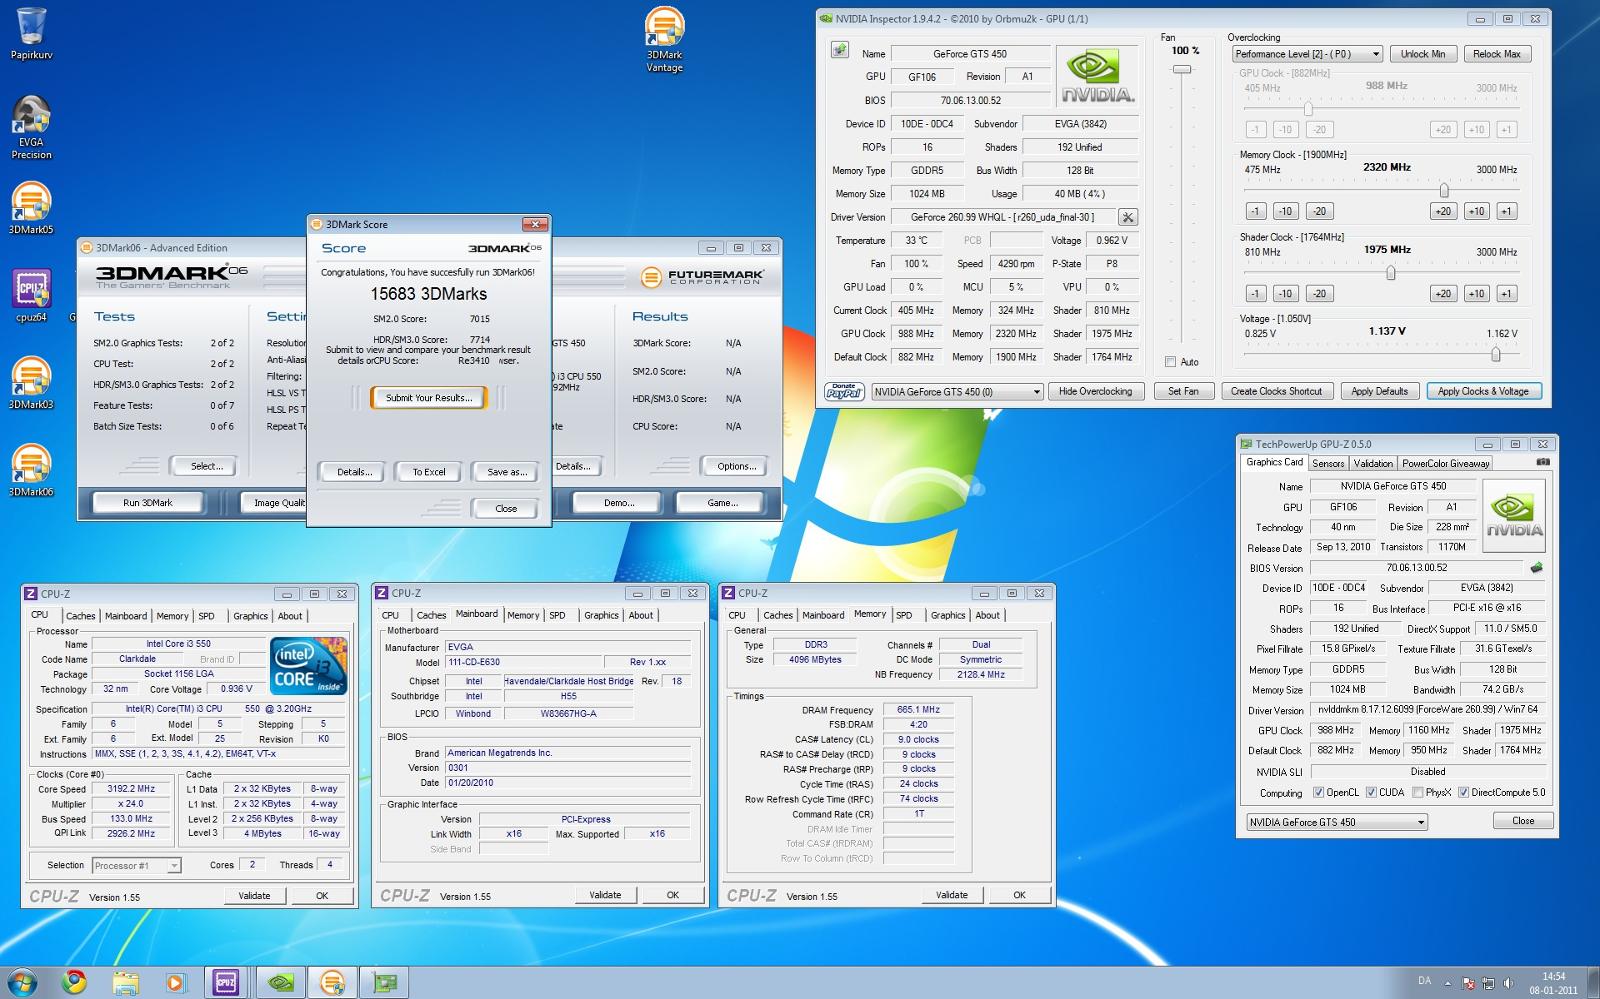Click the DA language indicator in the tray

point(1425,981)
